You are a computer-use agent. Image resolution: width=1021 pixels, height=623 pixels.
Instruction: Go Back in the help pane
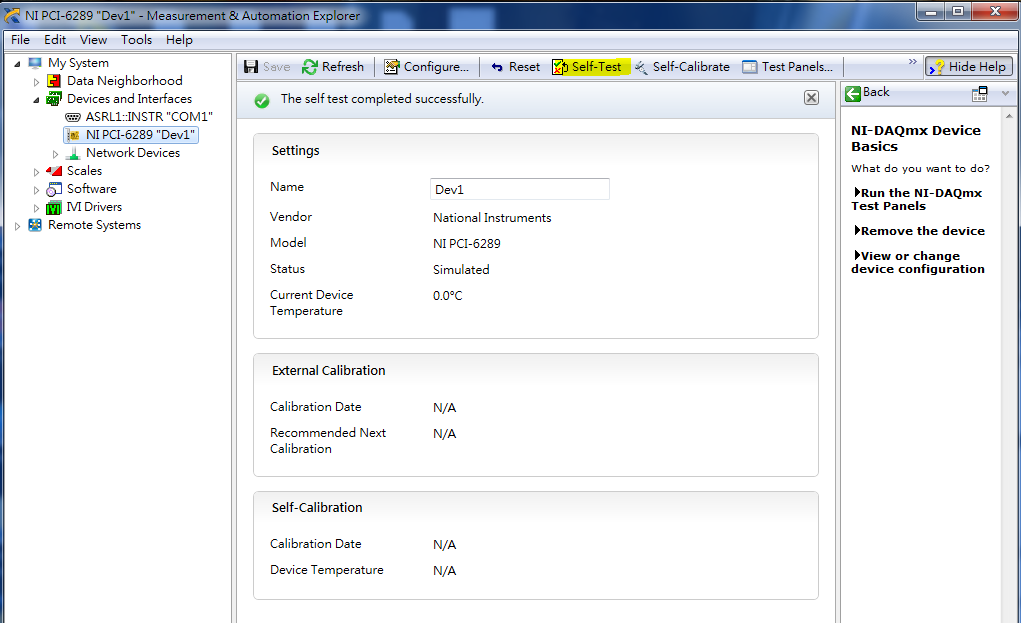click(x=867, y=92)
